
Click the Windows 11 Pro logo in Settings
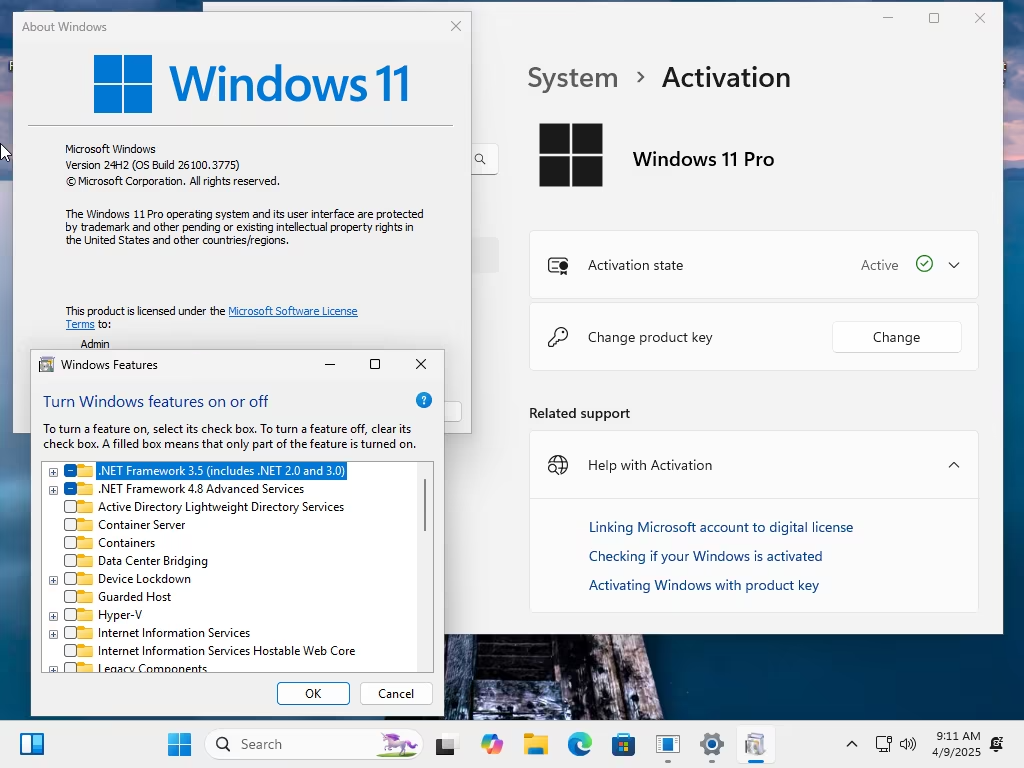571,155
